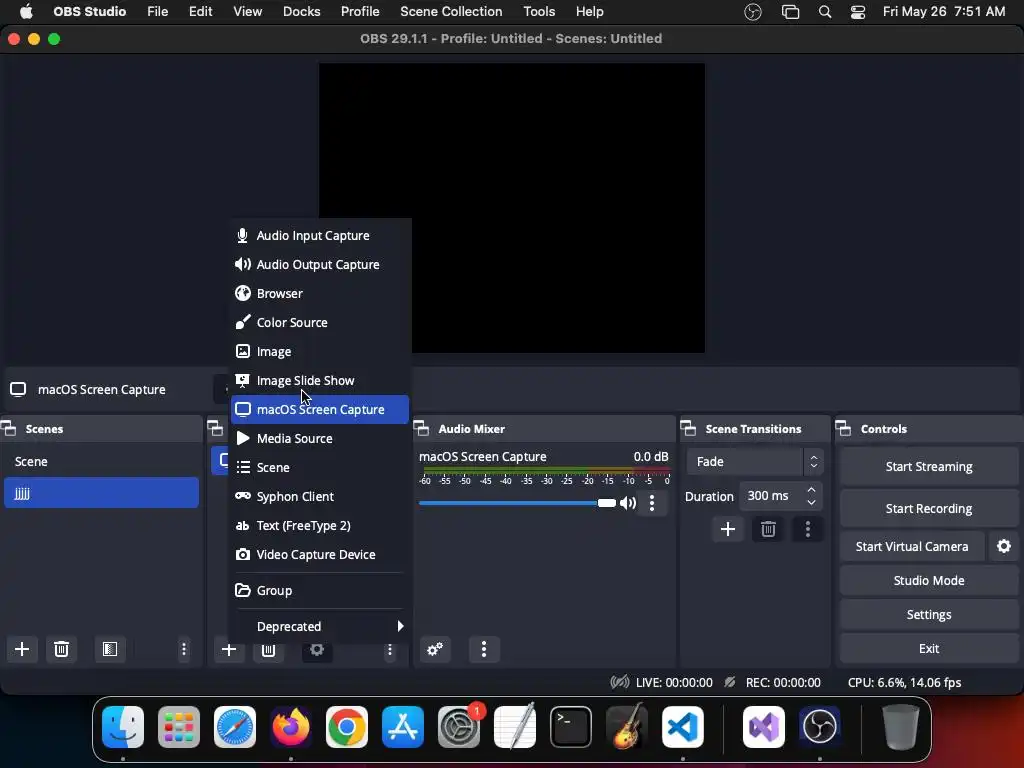
Task: Open Finder from the Dock
Action: click(x=123, y=727)
